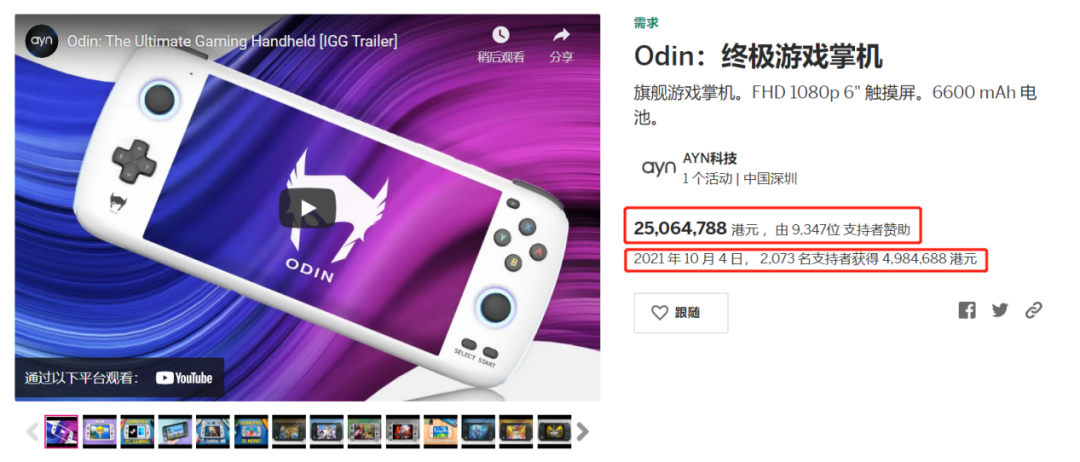
Task: Share campaign on Twitter
Action: (x=1000, y=311)
